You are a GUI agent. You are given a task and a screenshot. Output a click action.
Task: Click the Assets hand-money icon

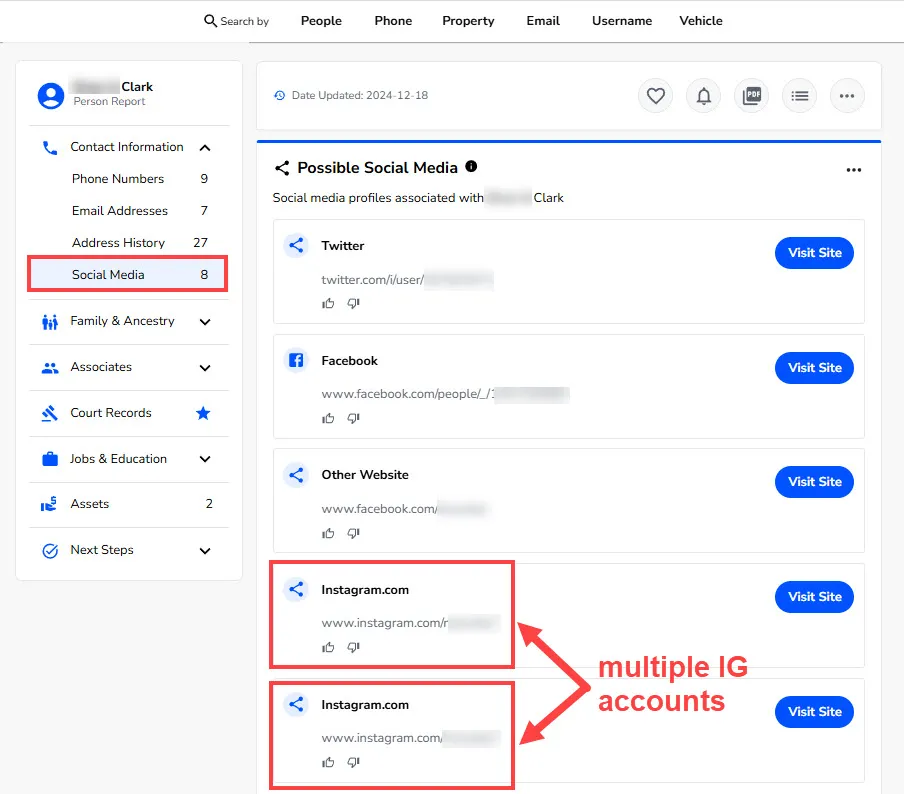[49, 504]
